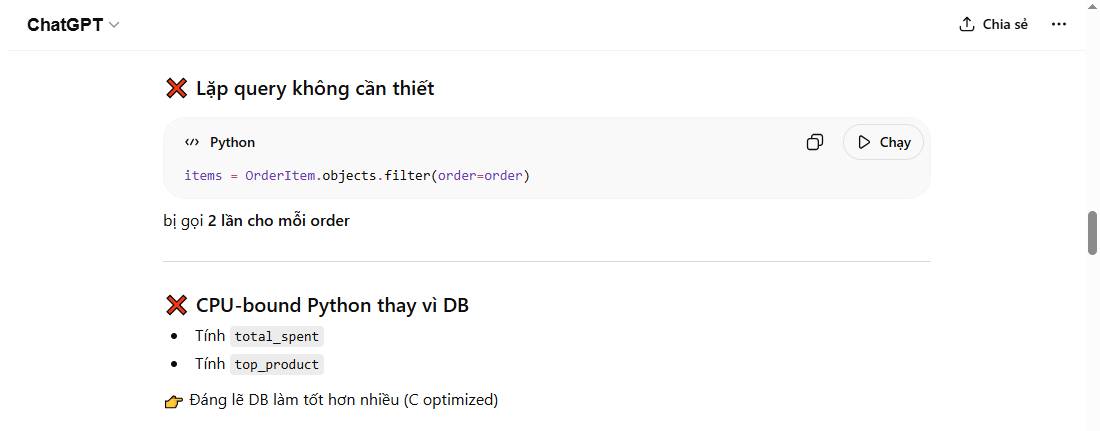Click the chevron beside the ChatGPT title
Image resolution: width=1100 pixels, height=431 pixels.
tap(114, 25)
